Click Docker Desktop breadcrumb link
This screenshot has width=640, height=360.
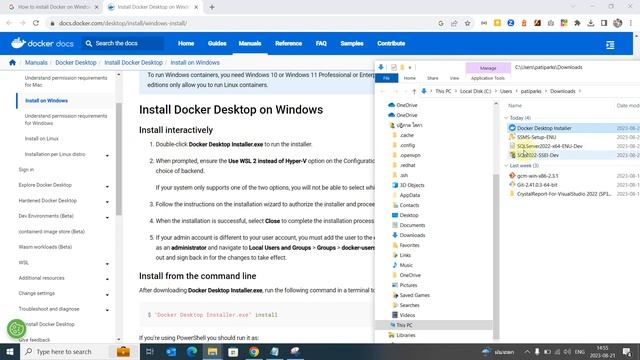[x=76, y=62]
